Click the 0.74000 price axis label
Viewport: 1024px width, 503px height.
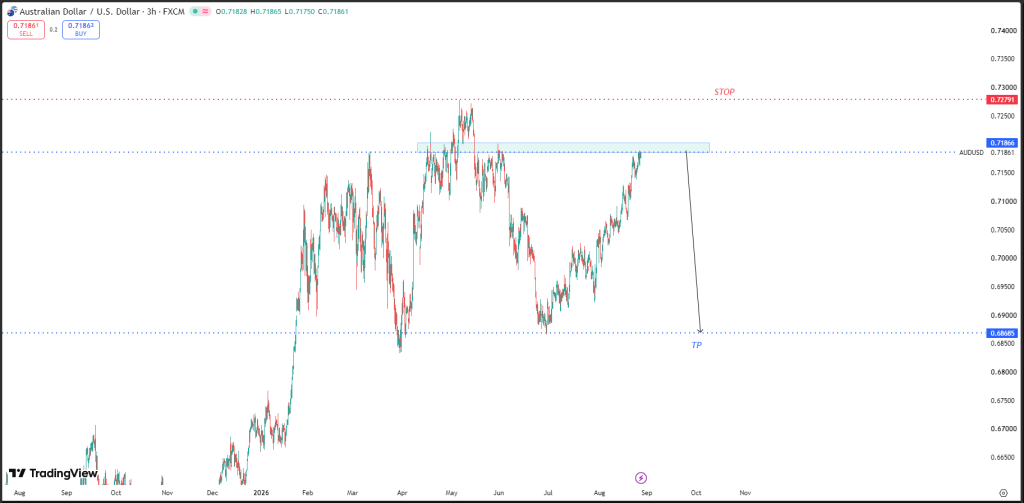pyautogui.click(x=1003, y=30)
